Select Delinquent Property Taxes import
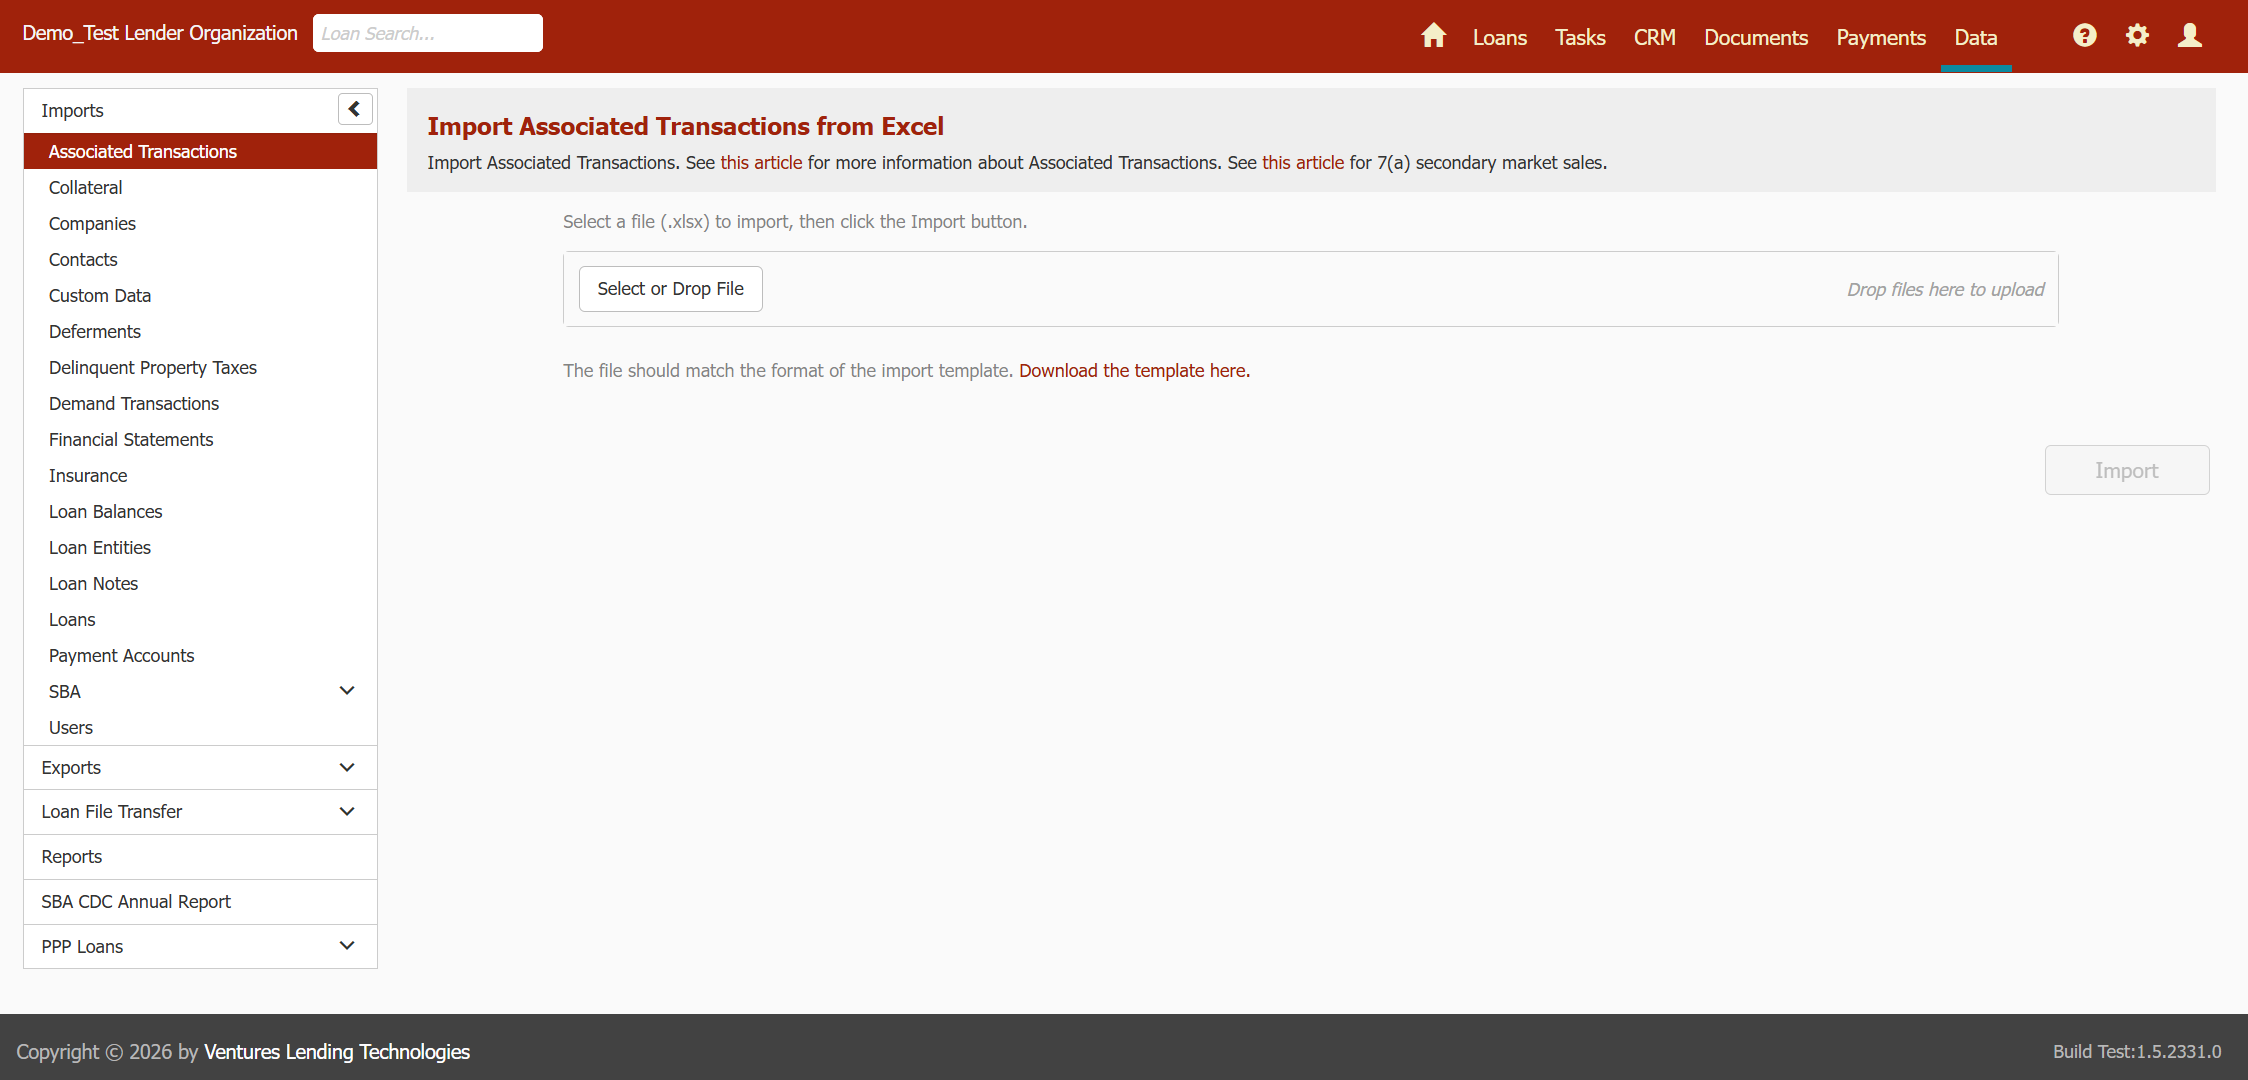Viewport: 2248px width, 1080px height. 153,368
